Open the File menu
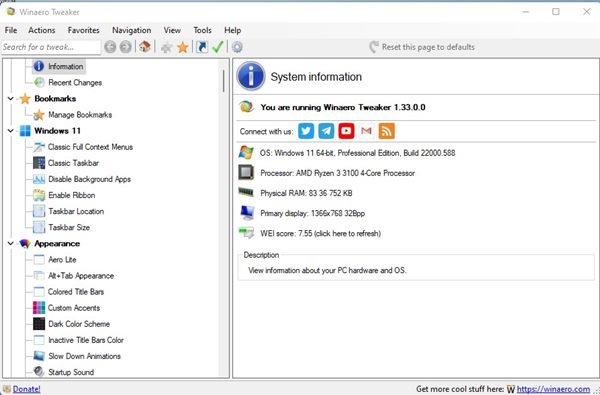Viewport: 600px width, 395px height. click(11, 30)
